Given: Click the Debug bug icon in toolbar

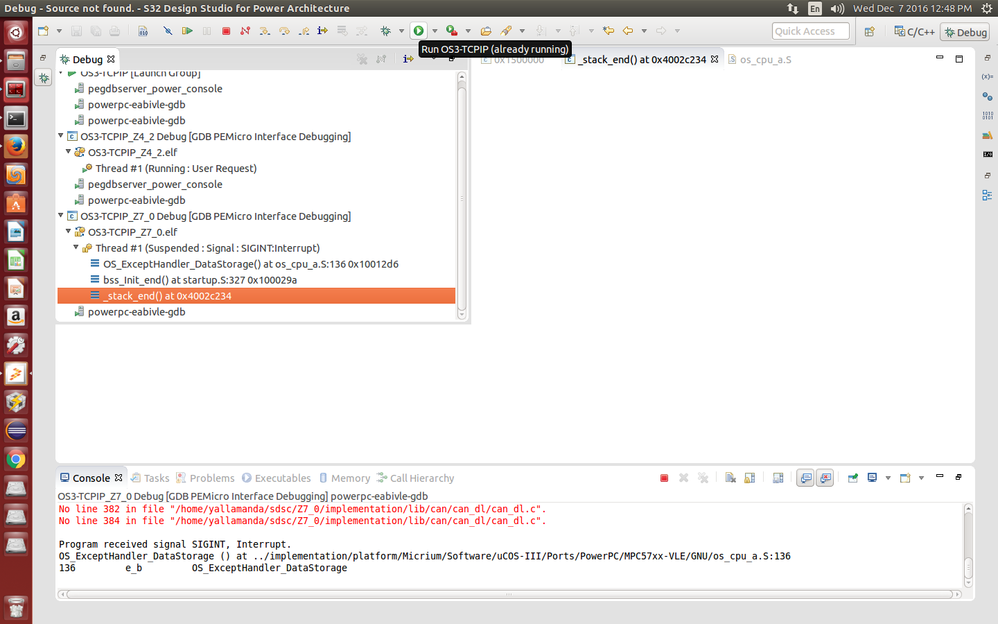Looking at the screenshot, I should click(386, 31).
